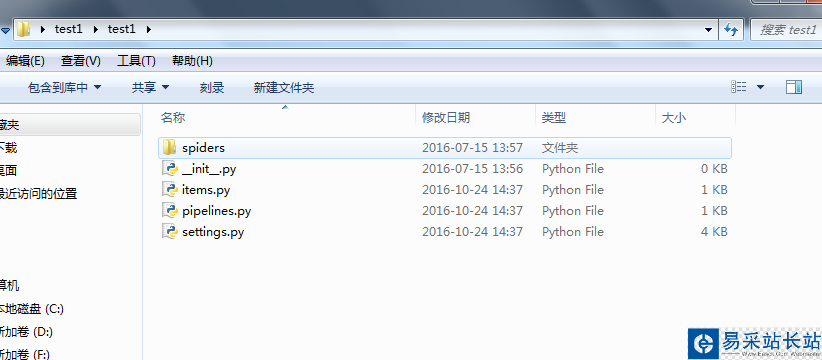822x360 pixels.
Task: Select the spiders folder icon
Action: pos(169,148)
